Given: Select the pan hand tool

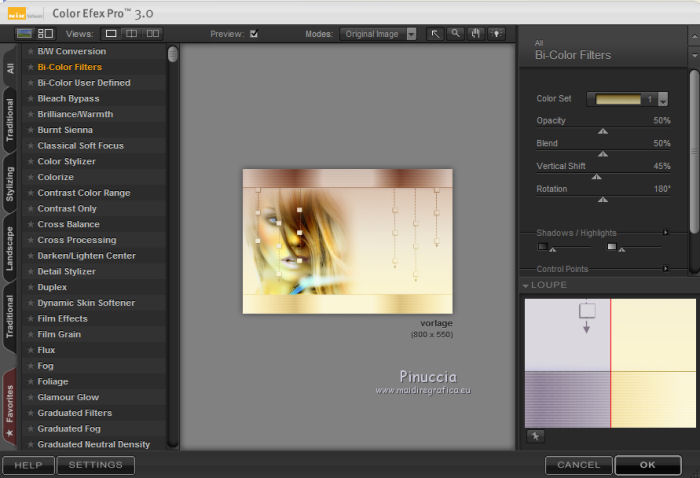Looking at the screenshot, I should (475, 34).
